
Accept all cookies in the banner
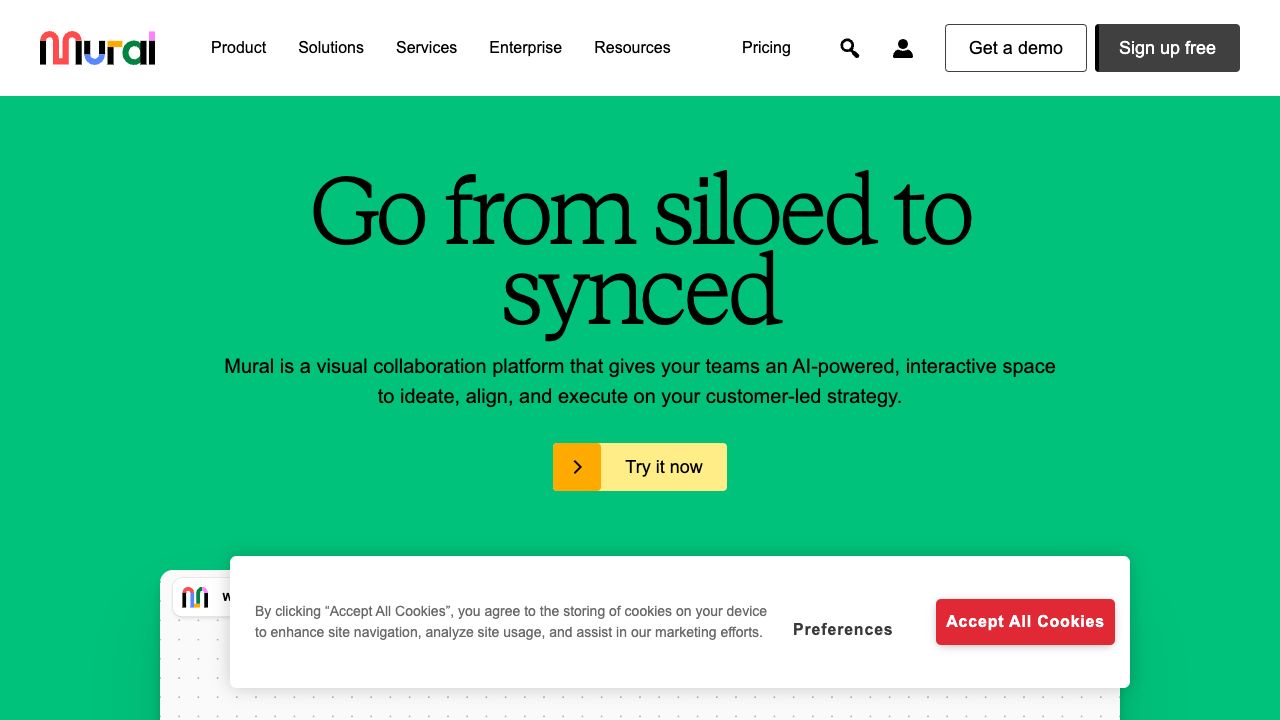pos(1025,622)
